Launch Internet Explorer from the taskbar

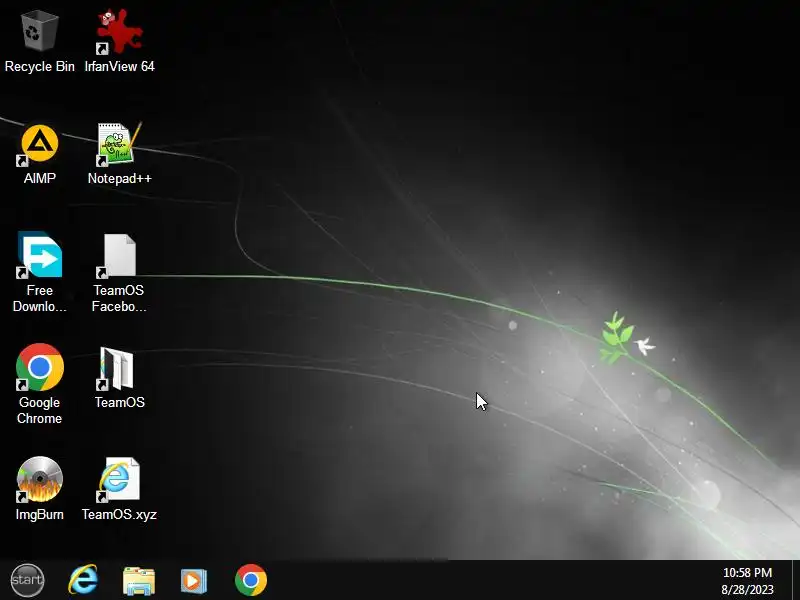coord(83,580)
